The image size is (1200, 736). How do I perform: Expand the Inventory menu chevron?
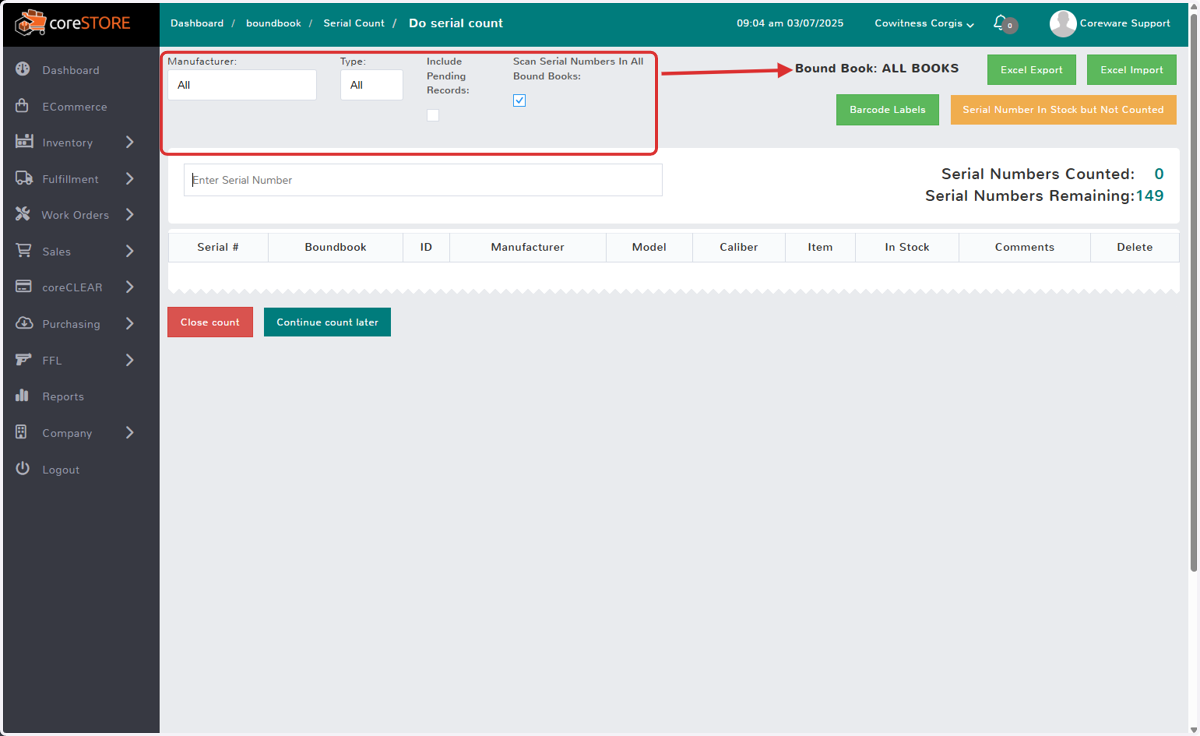(x=130, y=142)
